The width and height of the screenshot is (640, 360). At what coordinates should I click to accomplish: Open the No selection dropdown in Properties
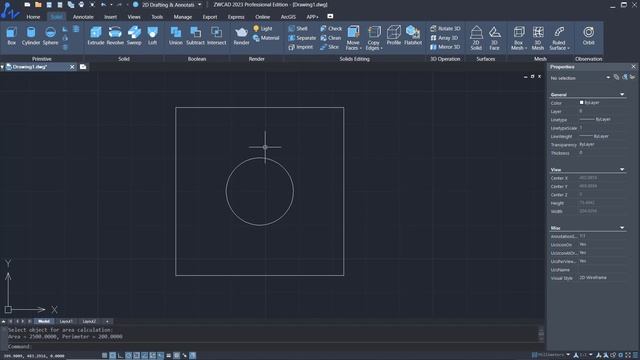point(608,78)
